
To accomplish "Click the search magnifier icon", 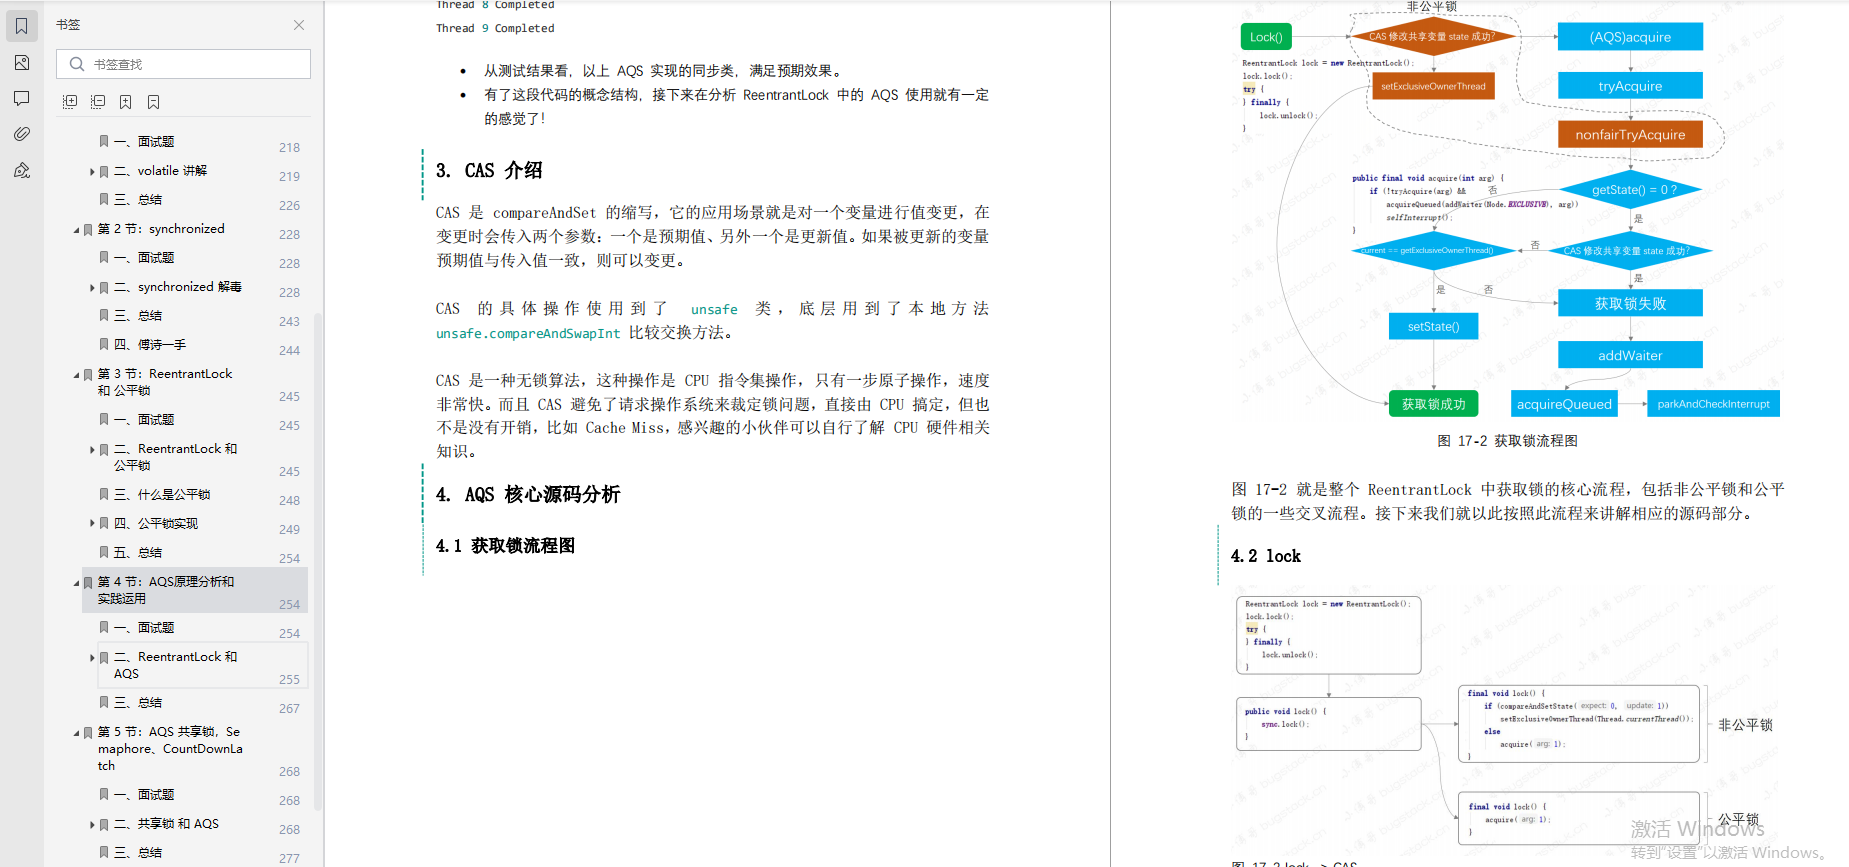I will point(77,64).
